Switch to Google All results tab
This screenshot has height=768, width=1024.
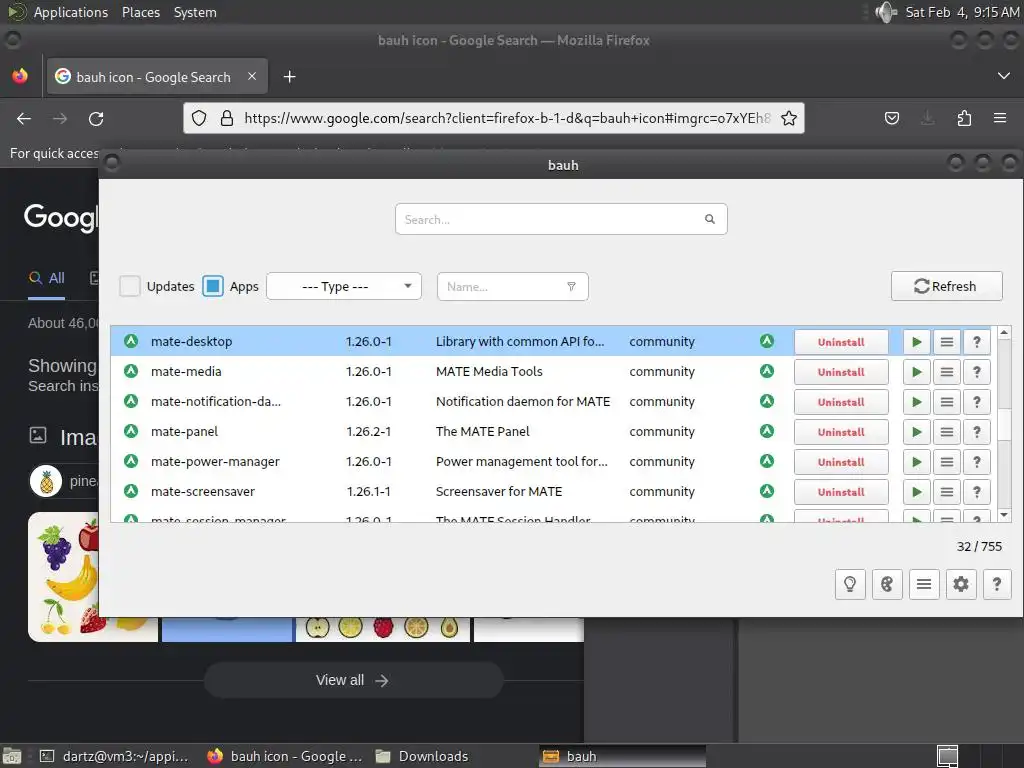pyautogui.click(x=46, y=278)
